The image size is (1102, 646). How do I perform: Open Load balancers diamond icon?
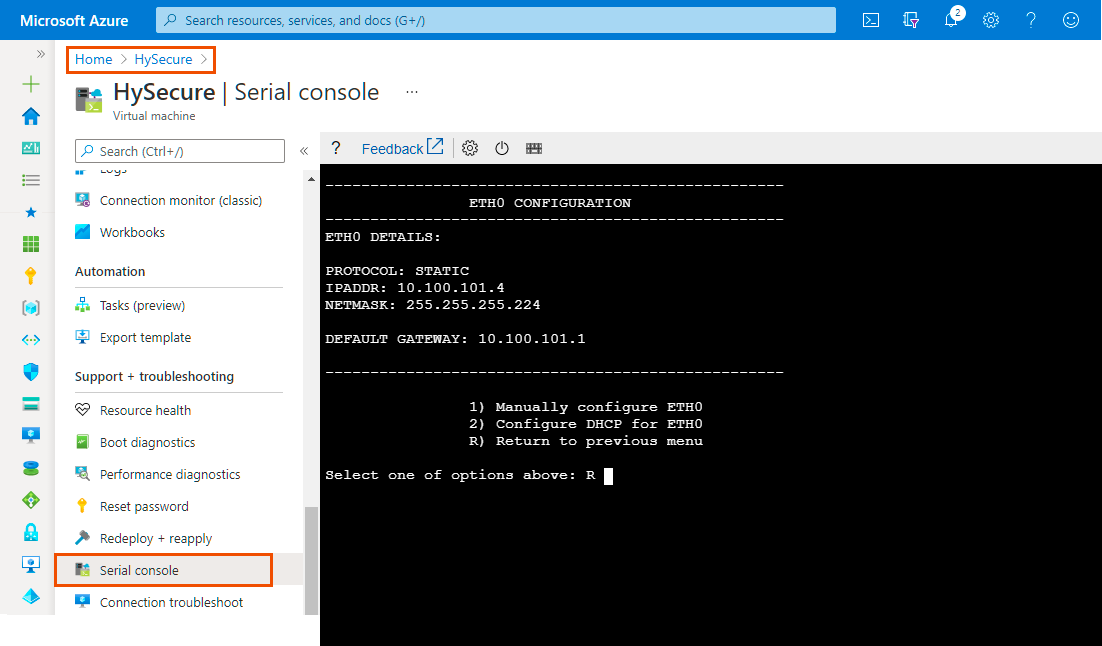(31, 500)
